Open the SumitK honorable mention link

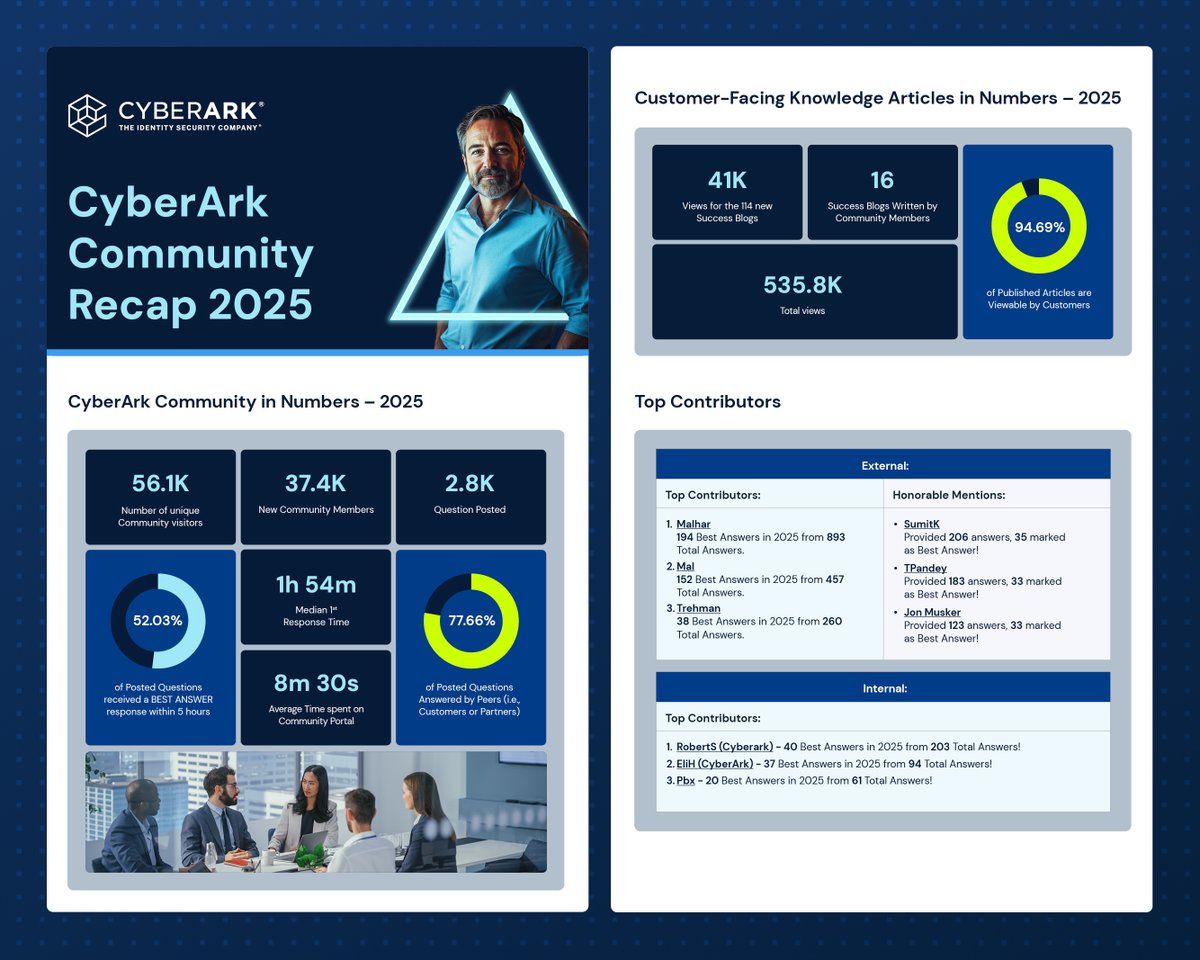point(922,524)
